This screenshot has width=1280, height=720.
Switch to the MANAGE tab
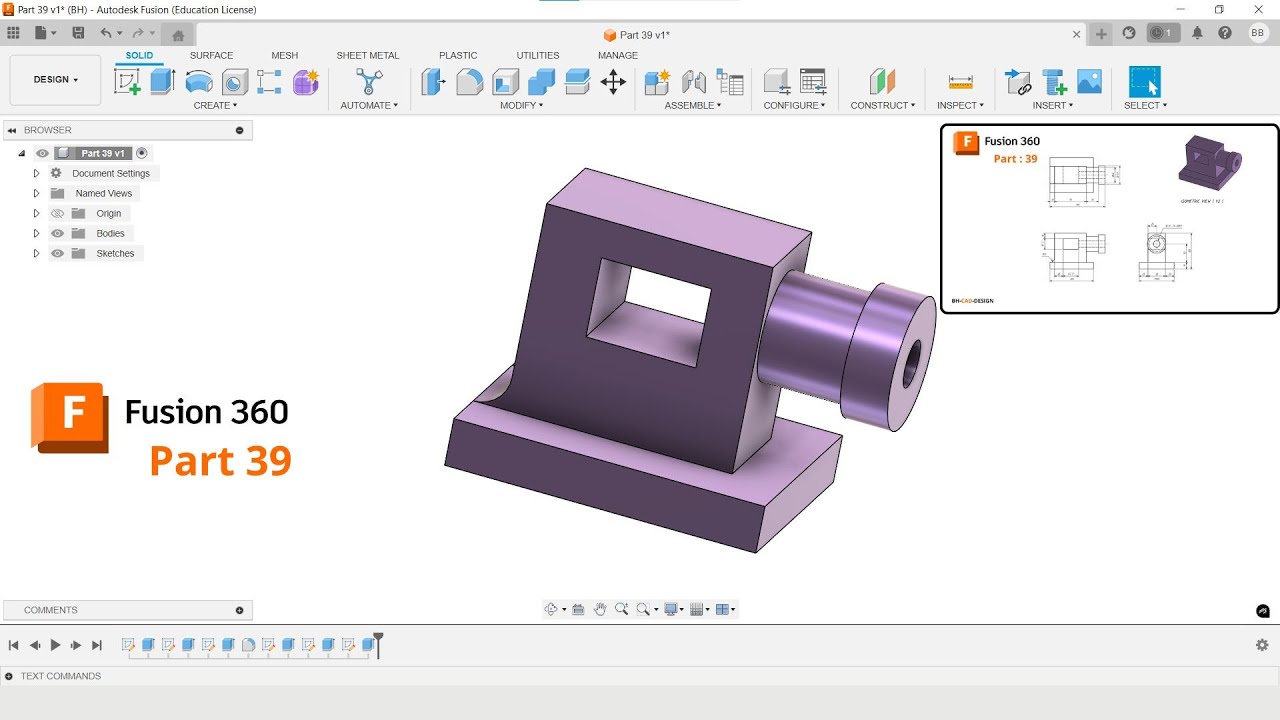pos(618,55)
